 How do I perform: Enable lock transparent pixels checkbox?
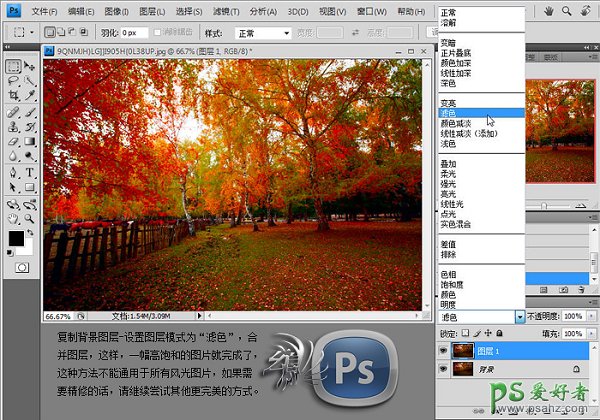467,333
